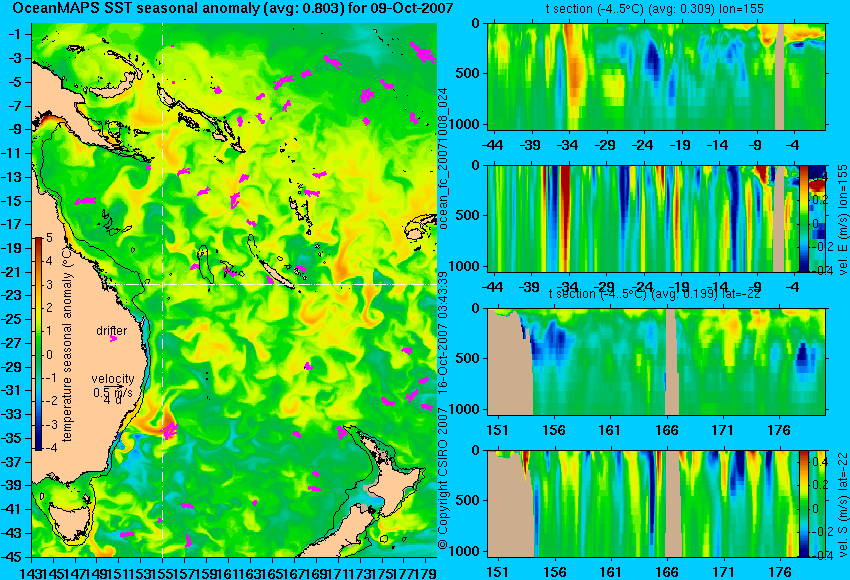The width and height of the screenshot is (850, 580).
Task: Click the '176' tick under the southward velocity section
Action: (780, 572)
